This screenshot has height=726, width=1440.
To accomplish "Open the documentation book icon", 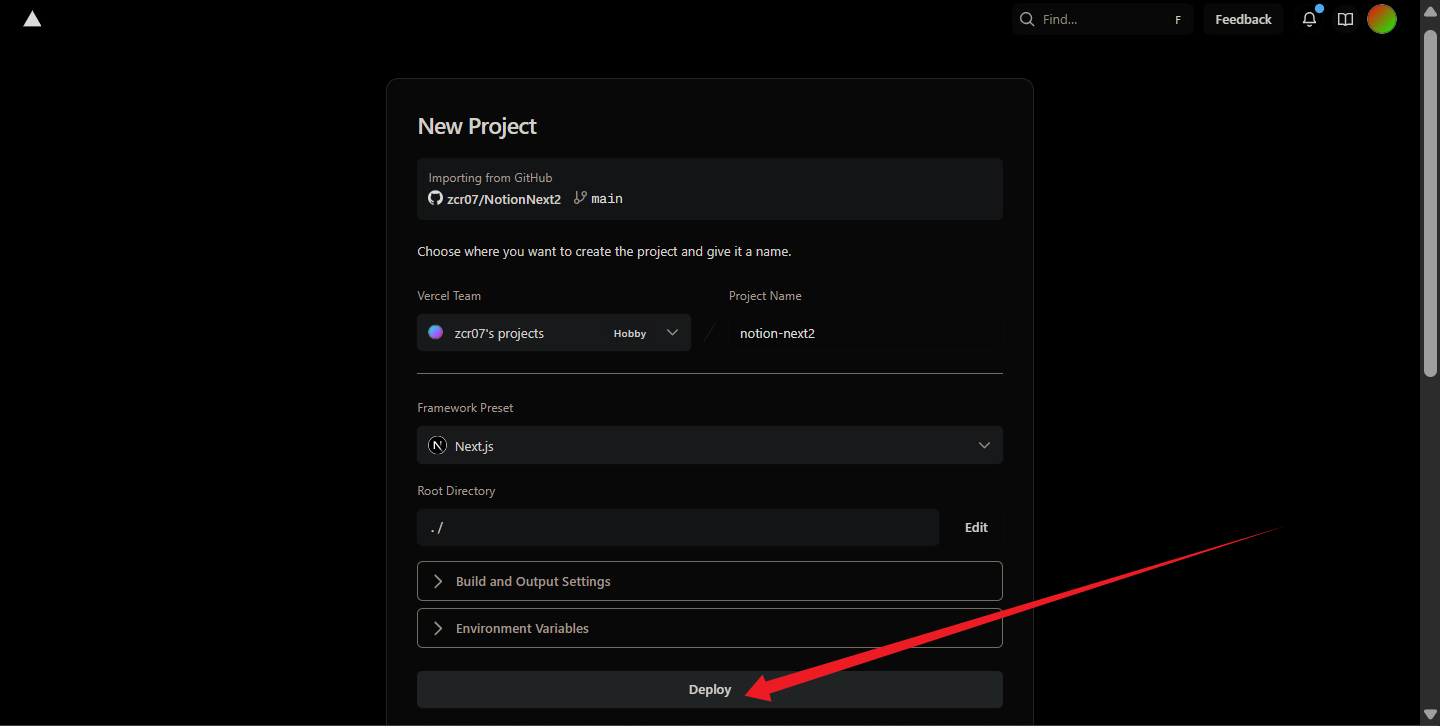I will [1346, 19].
